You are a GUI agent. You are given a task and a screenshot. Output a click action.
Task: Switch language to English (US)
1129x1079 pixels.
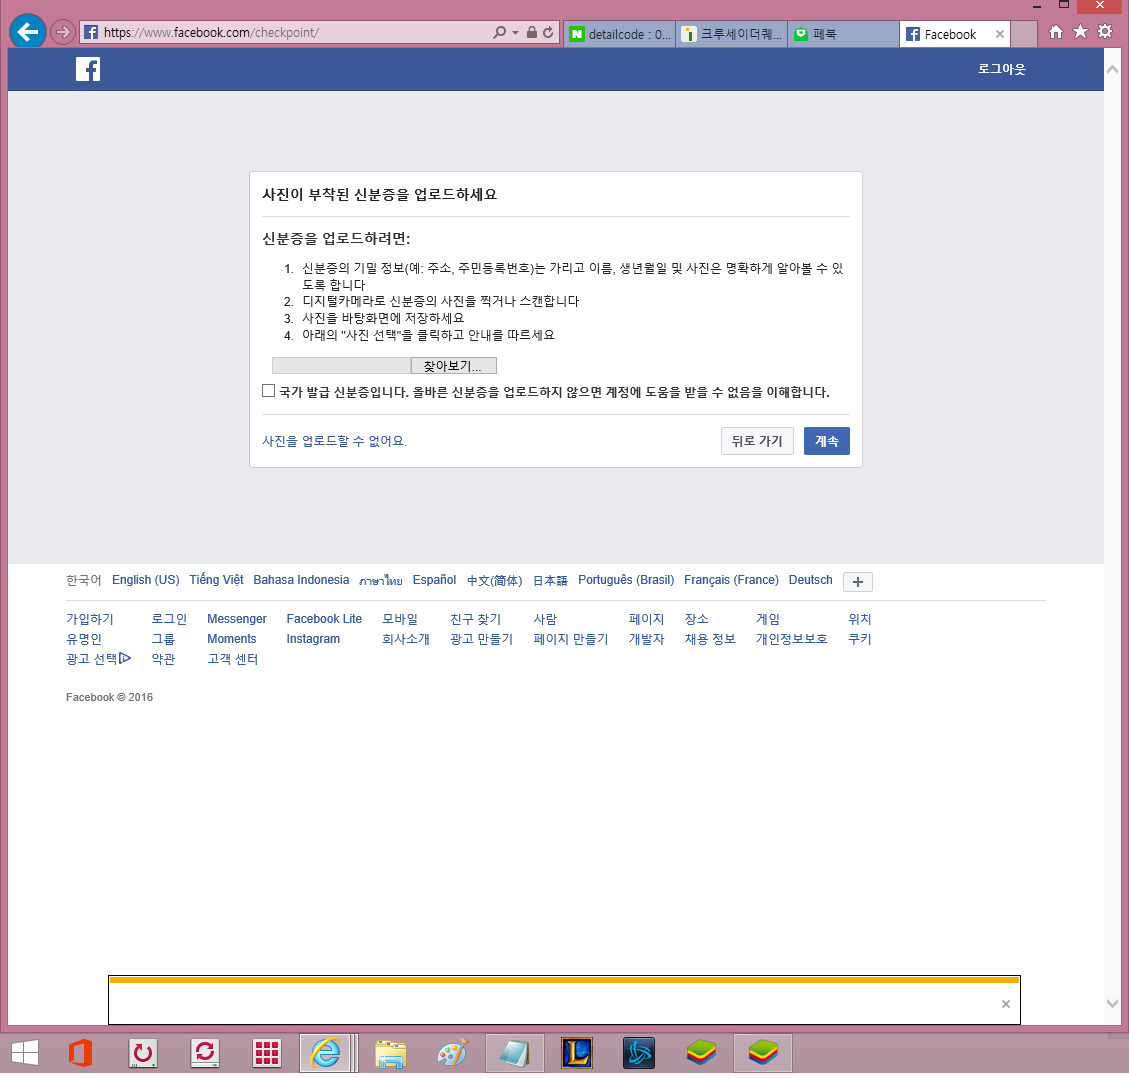(145, 581)
